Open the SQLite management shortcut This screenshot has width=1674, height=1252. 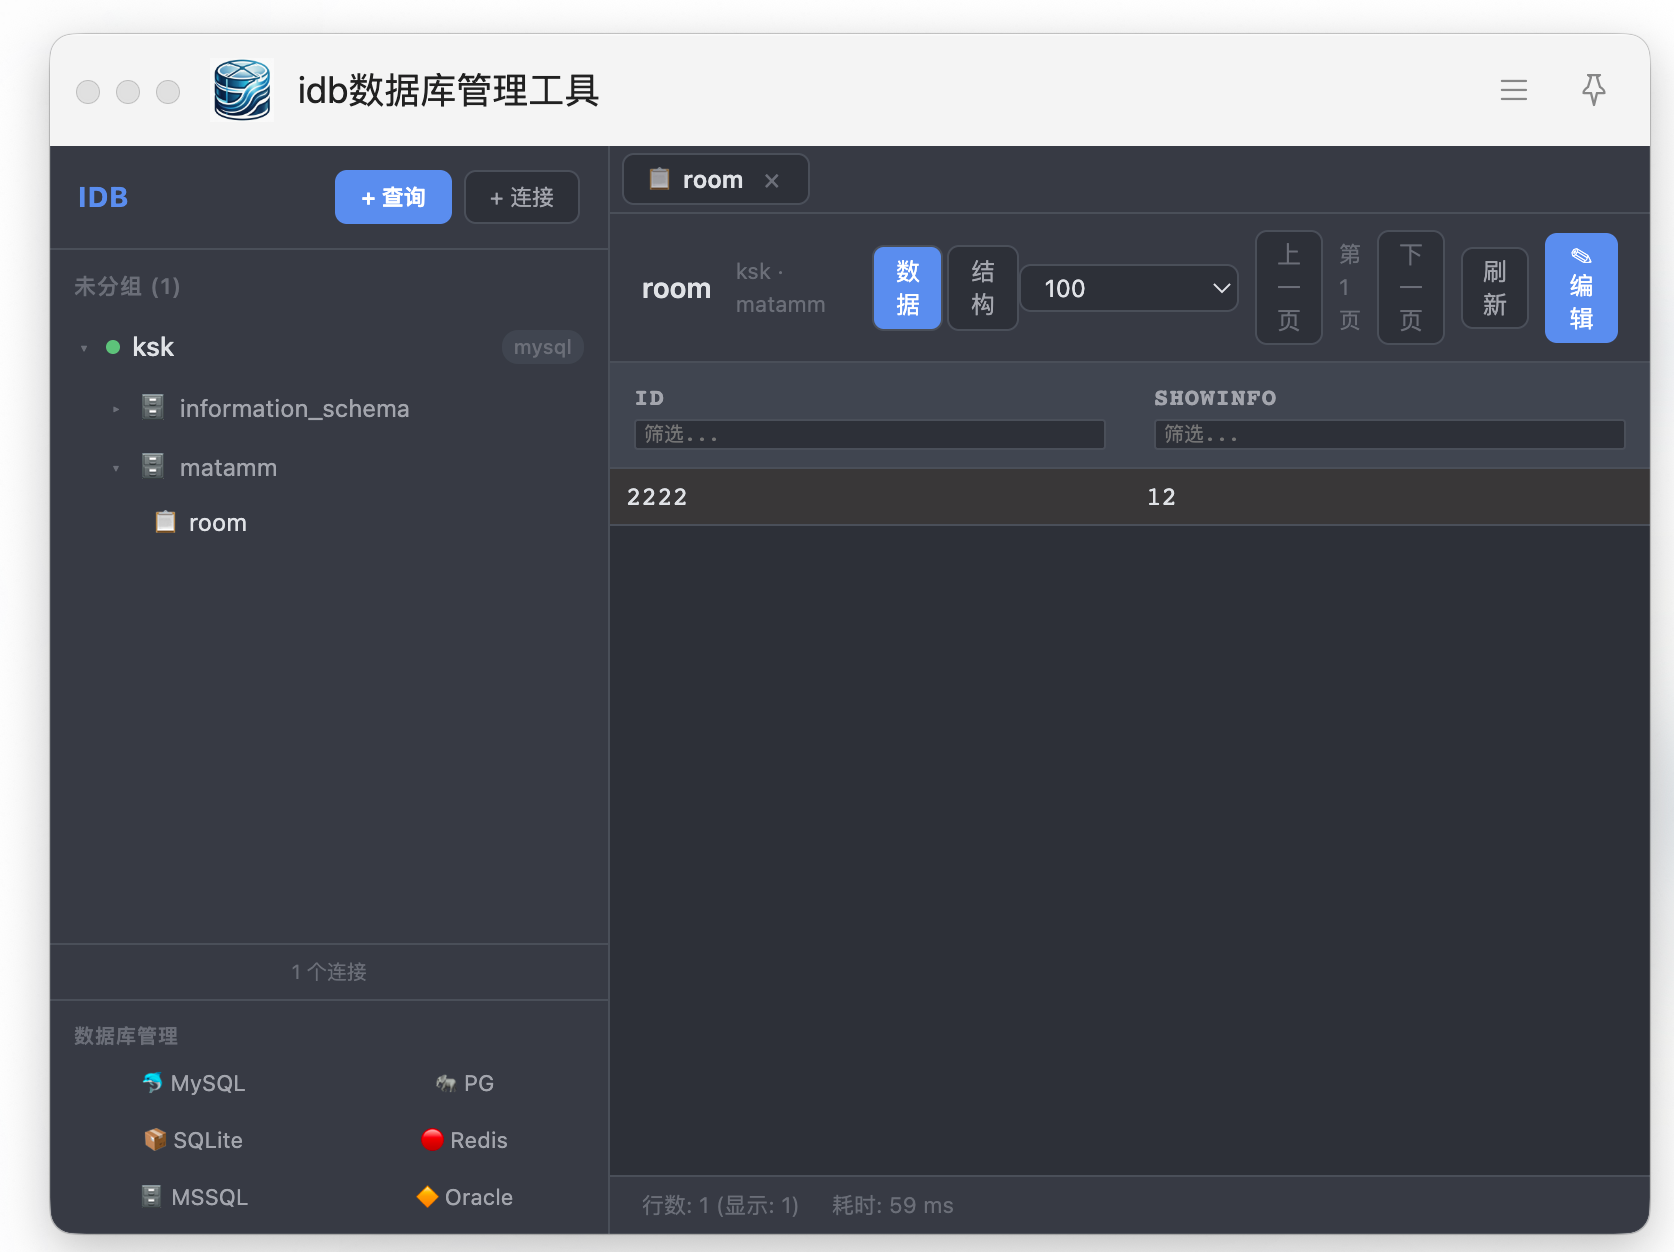tap(194, 1140)
